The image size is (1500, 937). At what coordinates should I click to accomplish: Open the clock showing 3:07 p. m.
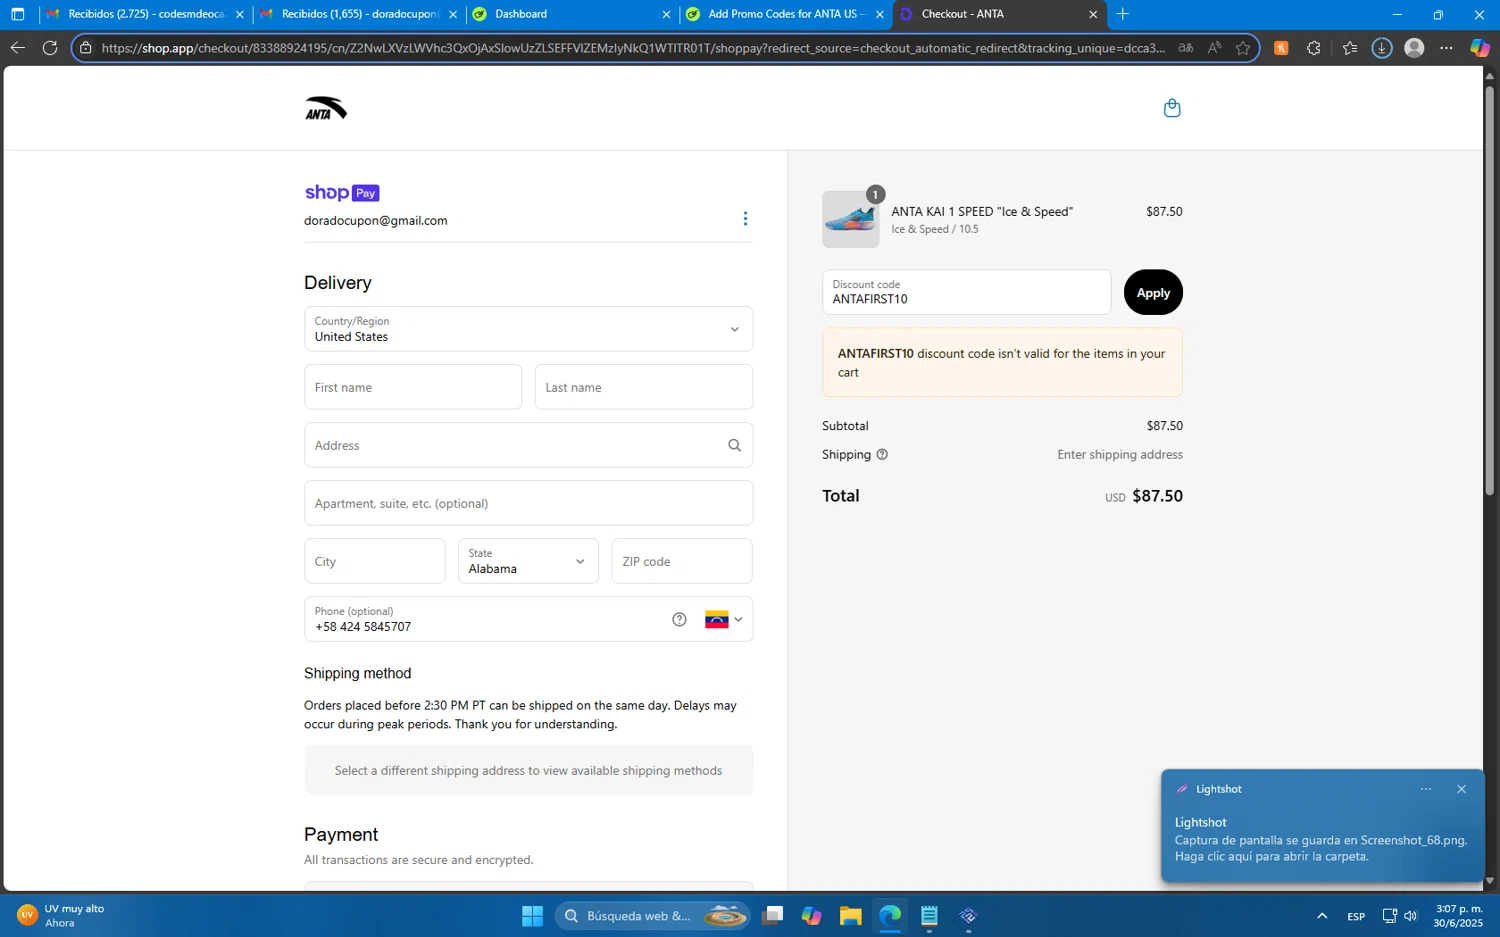tap(1459, 916)
